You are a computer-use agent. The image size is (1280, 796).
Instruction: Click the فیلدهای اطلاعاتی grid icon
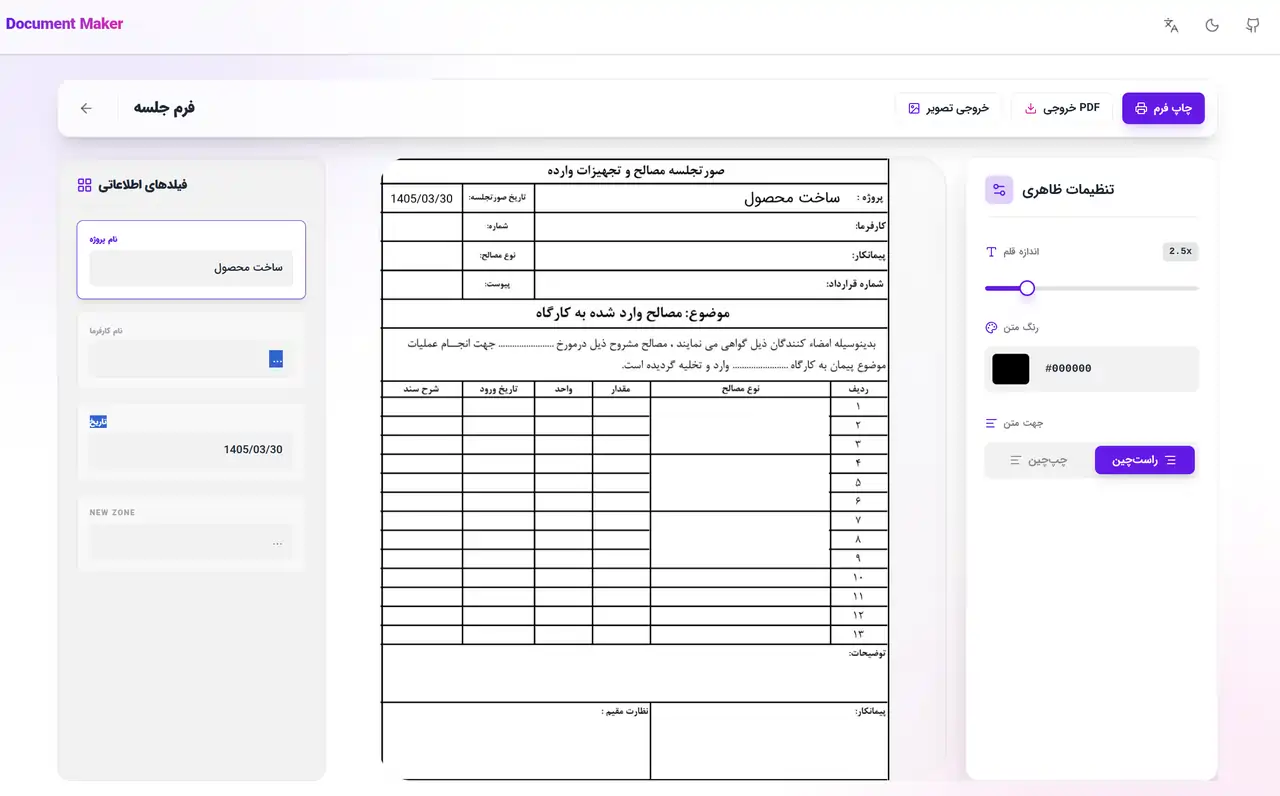tap(85, 185)
